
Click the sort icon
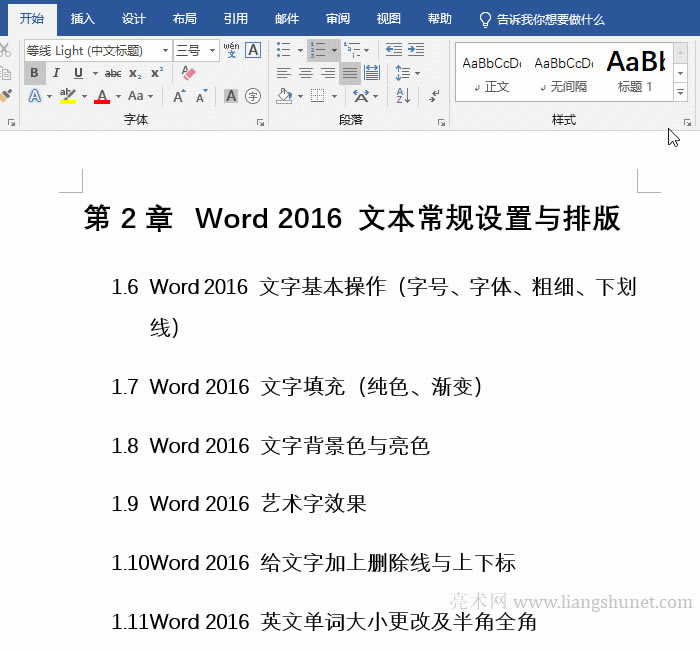tap(403, 96)
